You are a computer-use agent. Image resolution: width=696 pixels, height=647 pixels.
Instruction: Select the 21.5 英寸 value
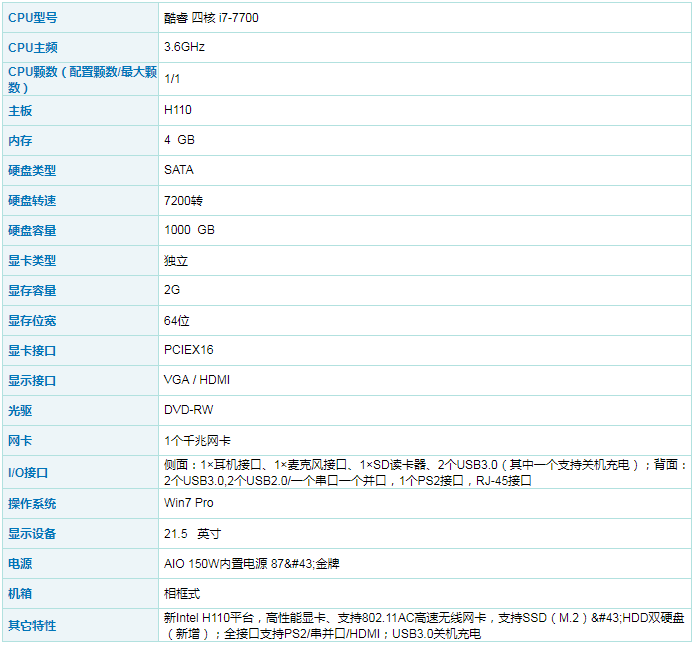coord(193,534)
